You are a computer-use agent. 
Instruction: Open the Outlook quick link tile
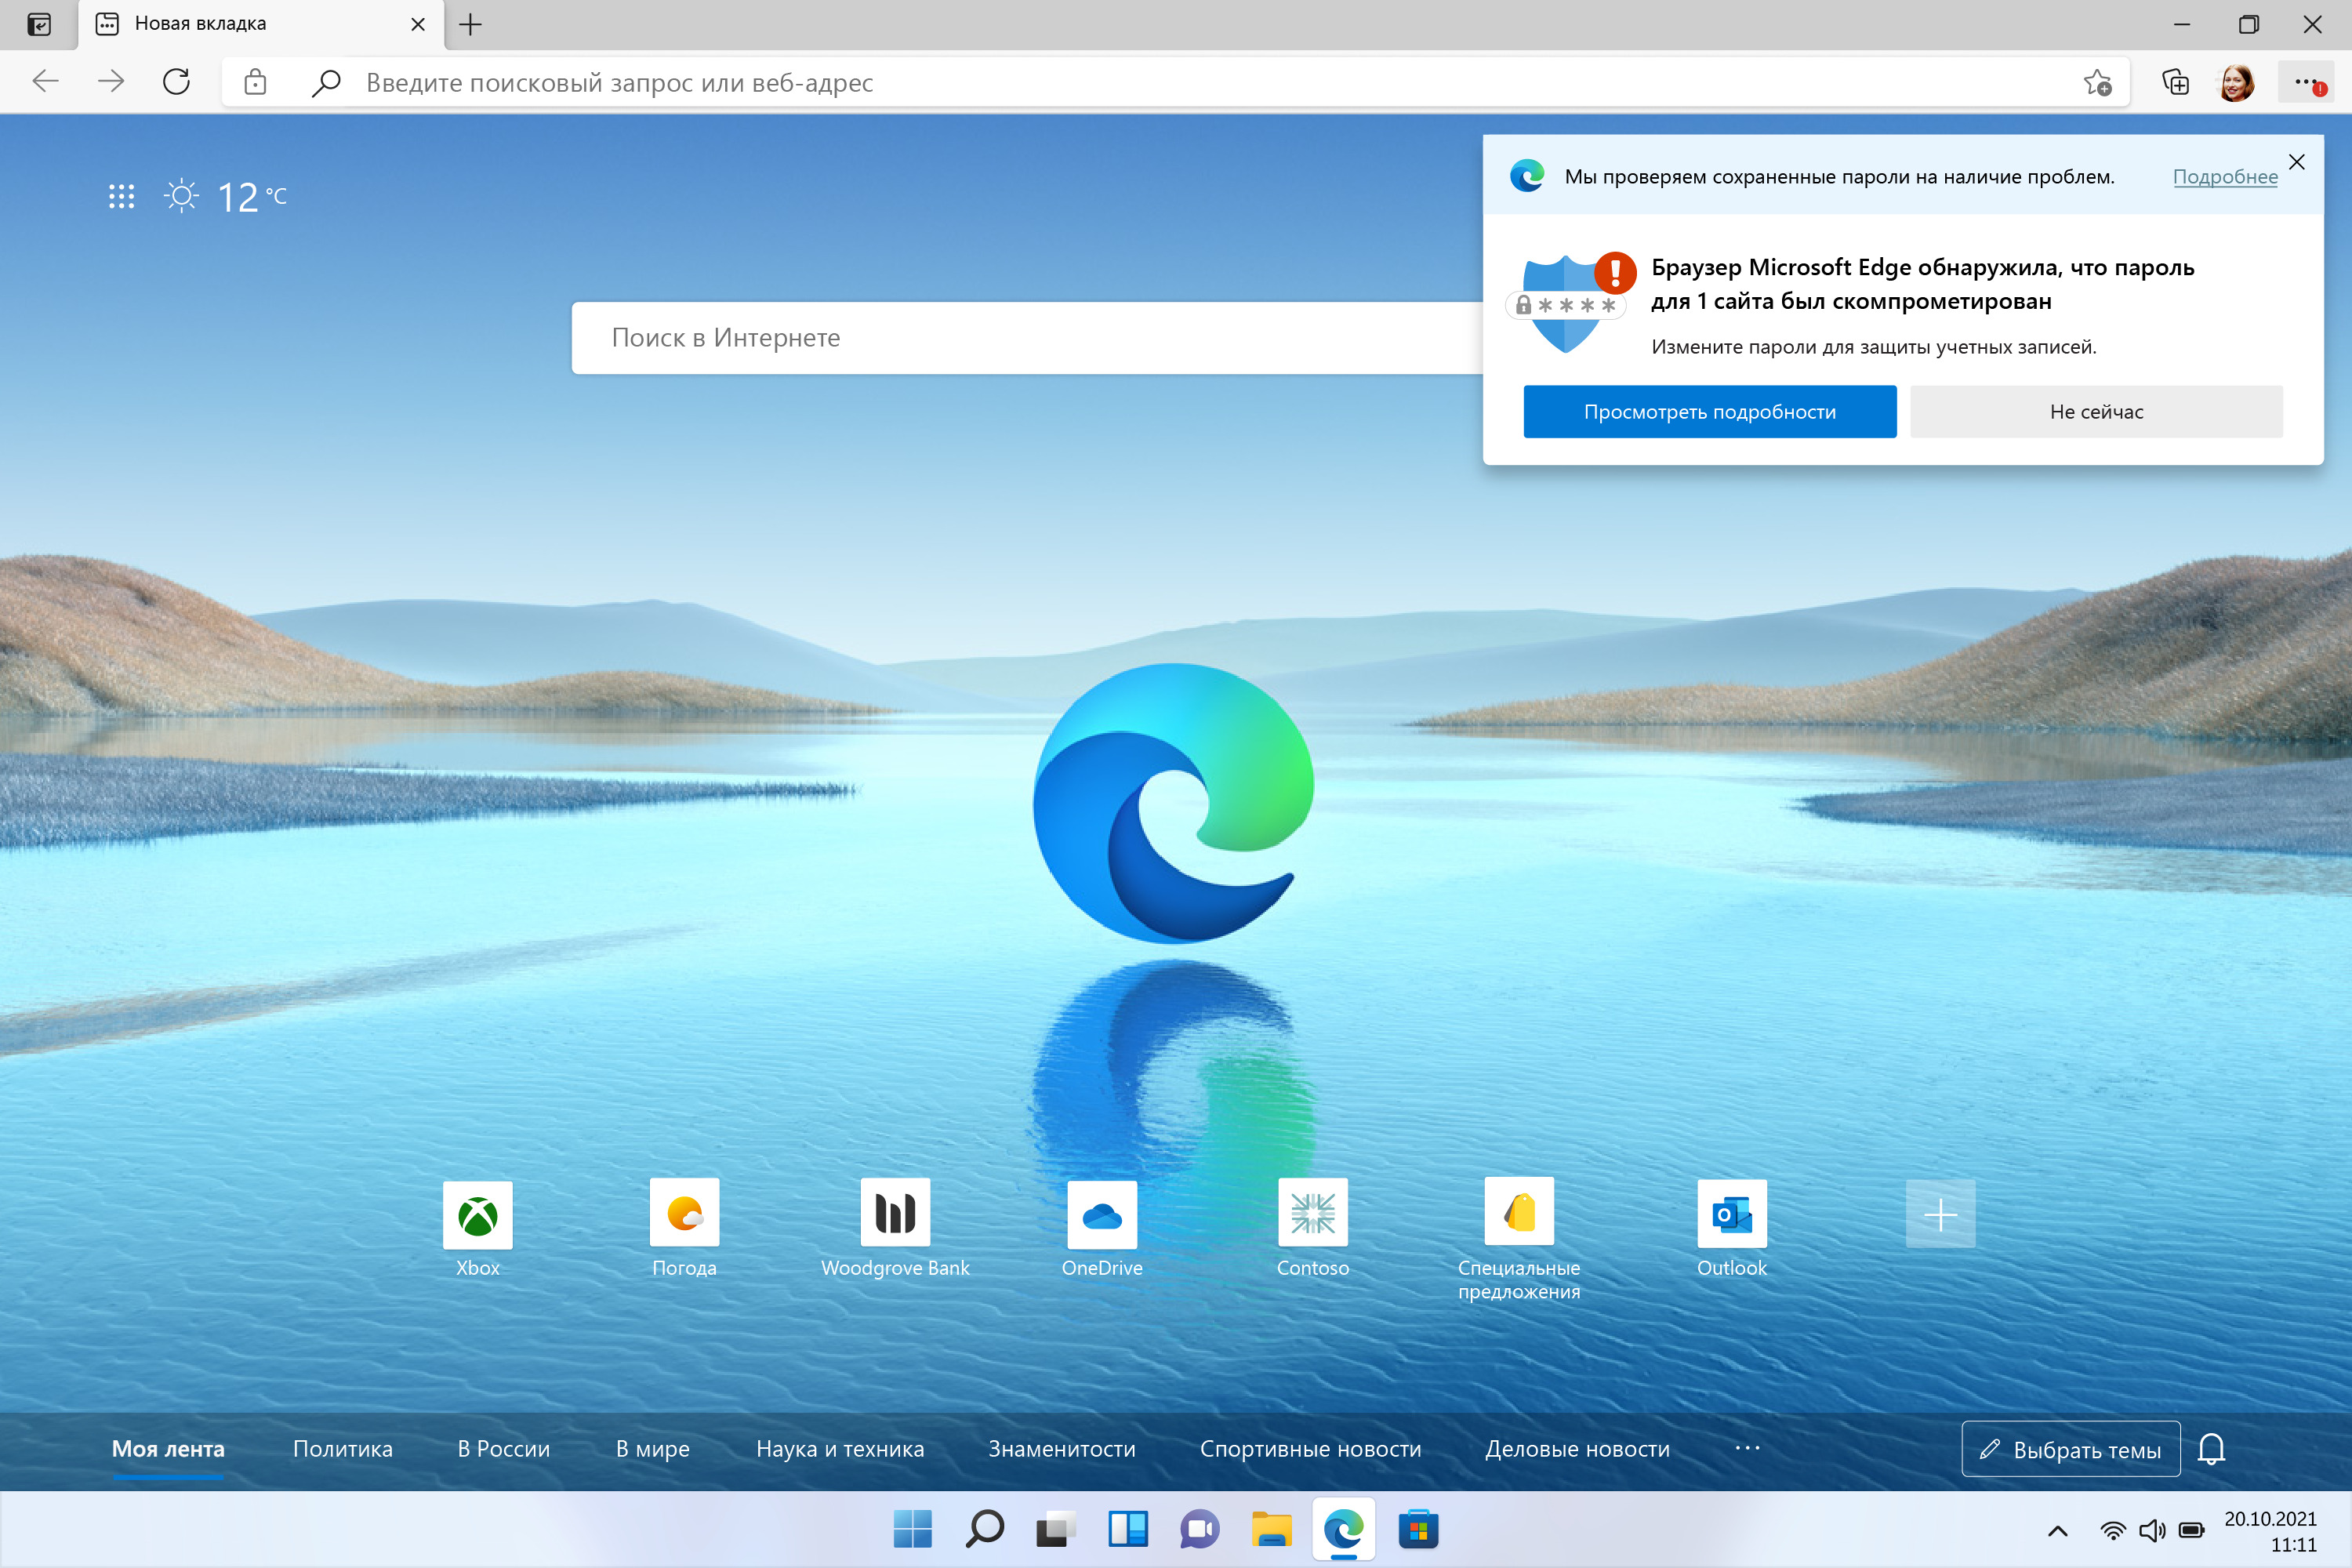pyautogui.click(x=1731, y=1215)
